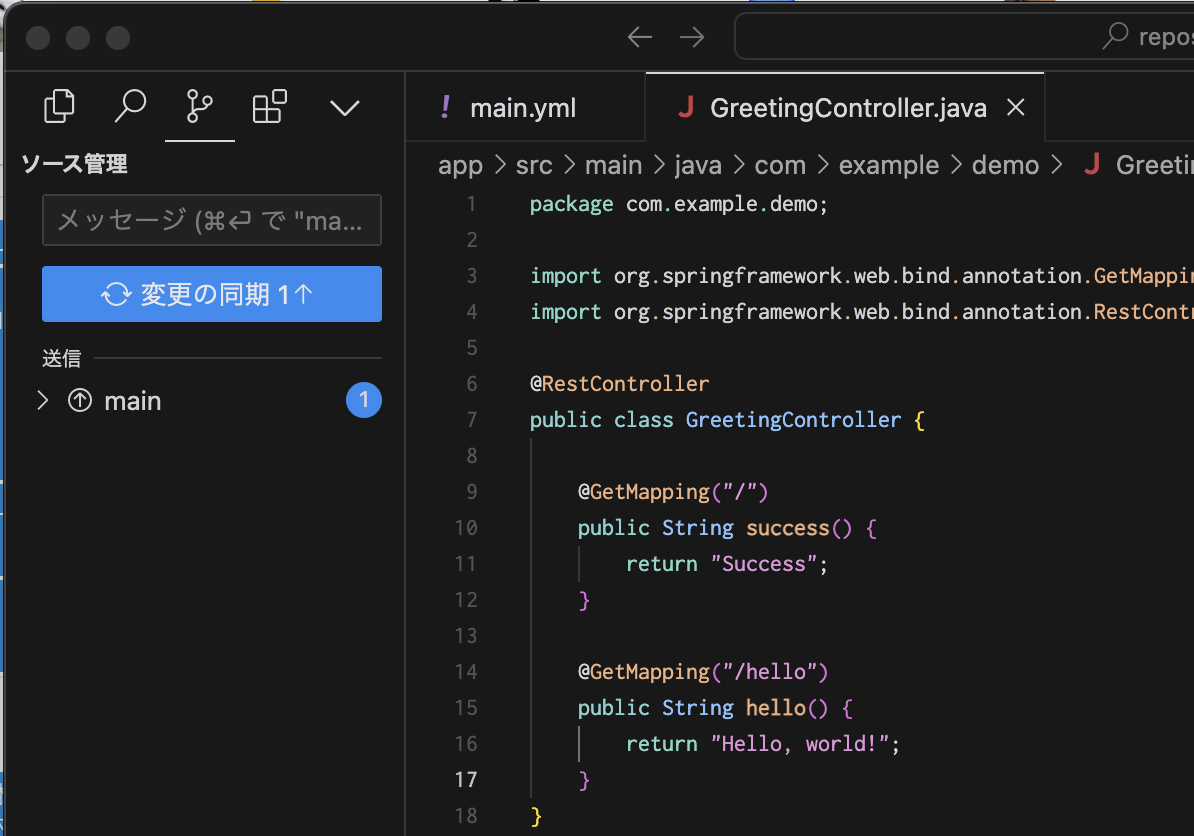Go forward with the right arrow
Viewport: 1194px width, 836px height.
[692, 37]
